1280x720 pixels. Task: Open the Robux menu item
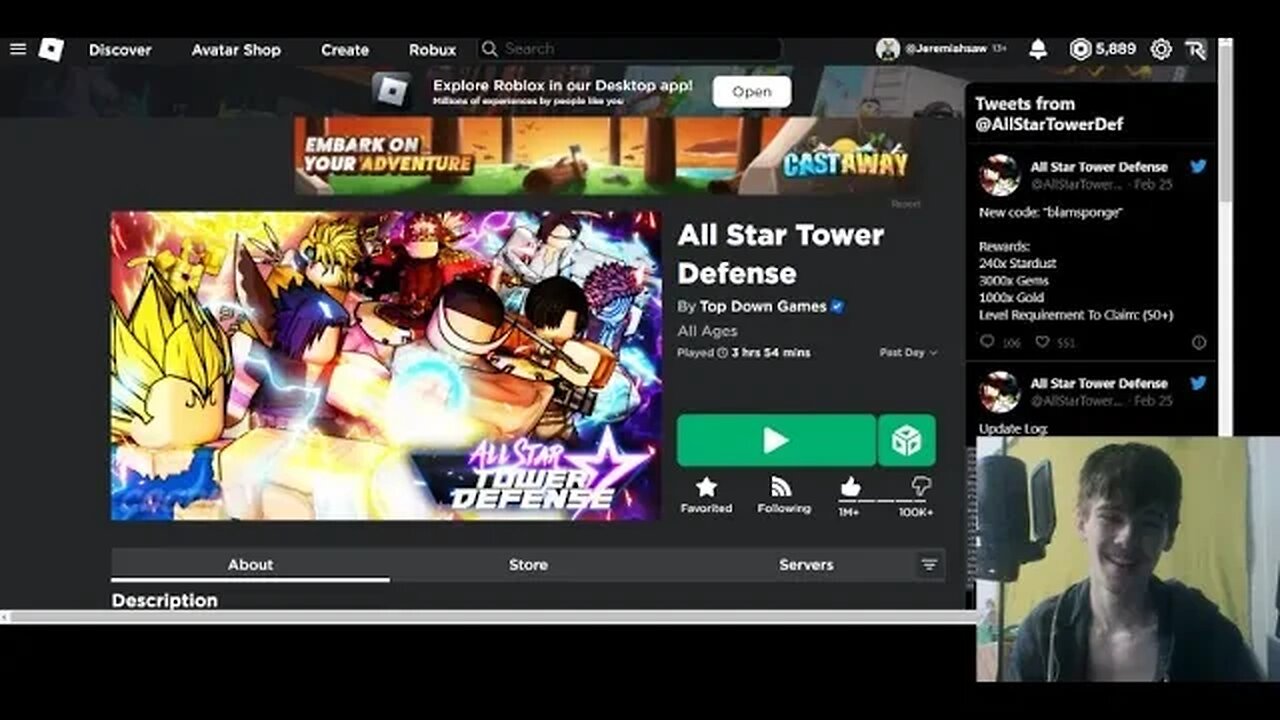click(432, 49)
